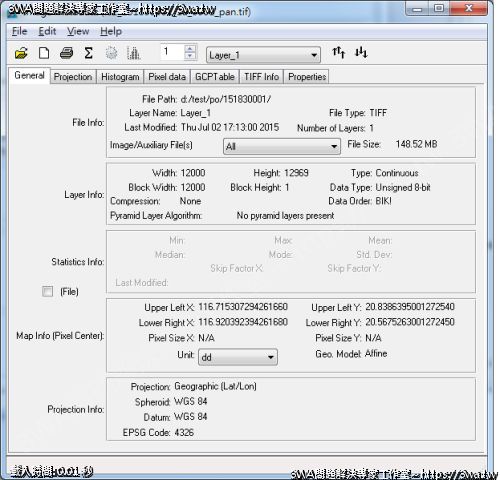Screen dimensions: 500x480
Task: Click the layer number input field
Action: (x=172, y=52)
